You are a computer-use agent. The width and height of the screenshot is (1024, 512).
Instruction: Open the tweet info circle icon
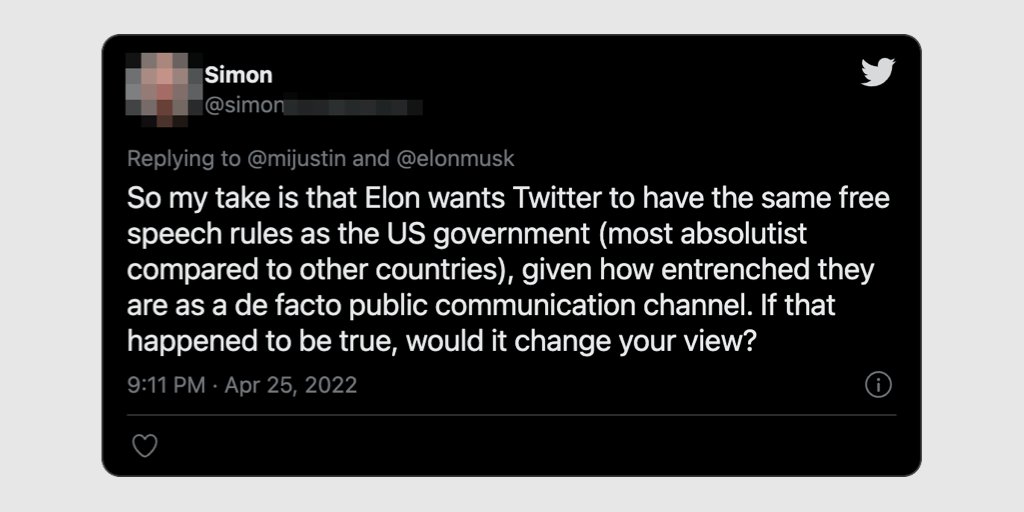point(877,385)
